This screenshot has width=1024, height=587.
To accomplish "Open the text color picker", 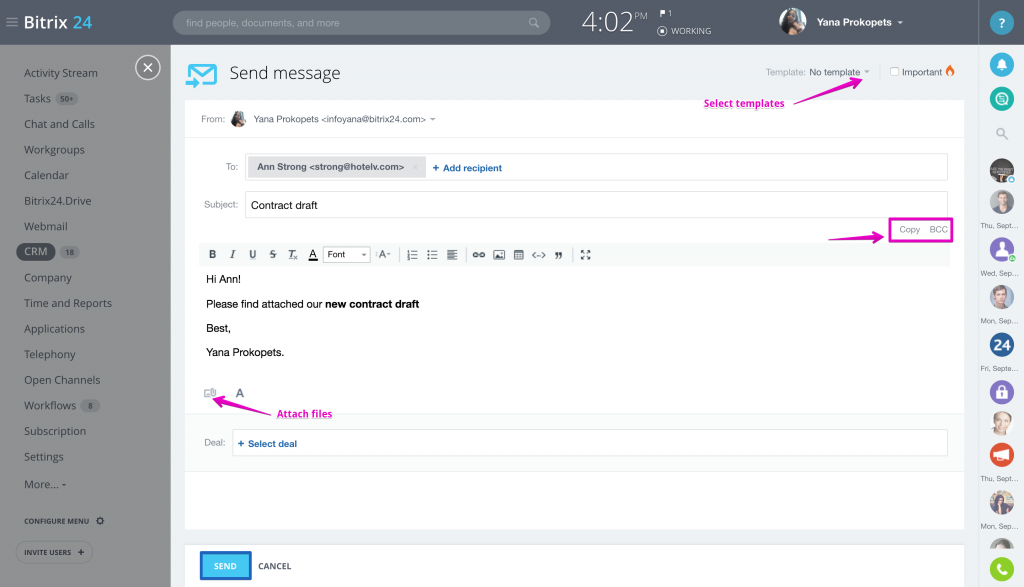I will tap(313, 255).
